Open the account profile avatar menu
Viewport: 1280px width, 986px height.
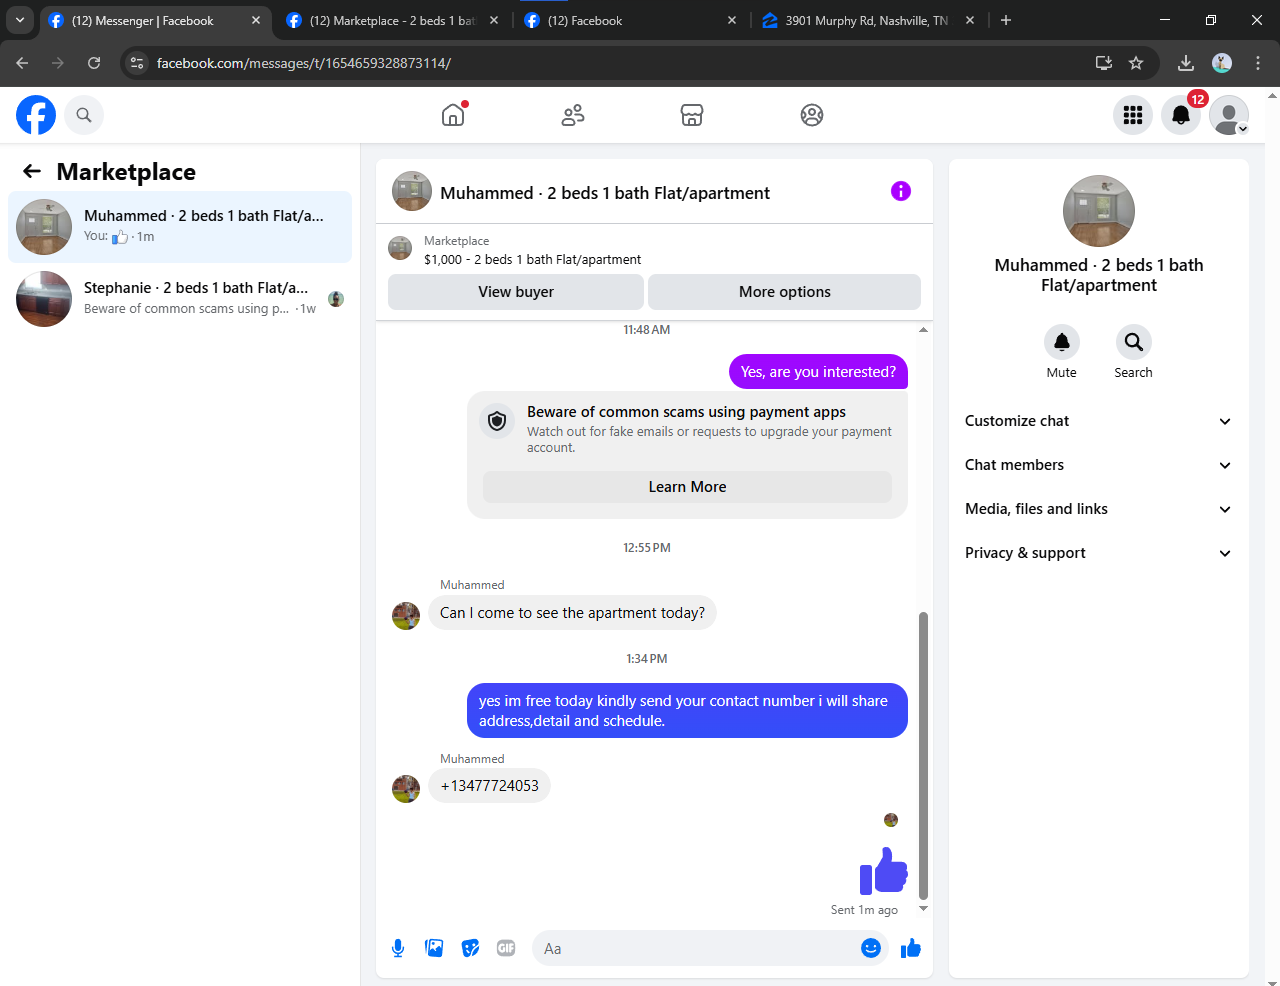(x=1229, y=115)
